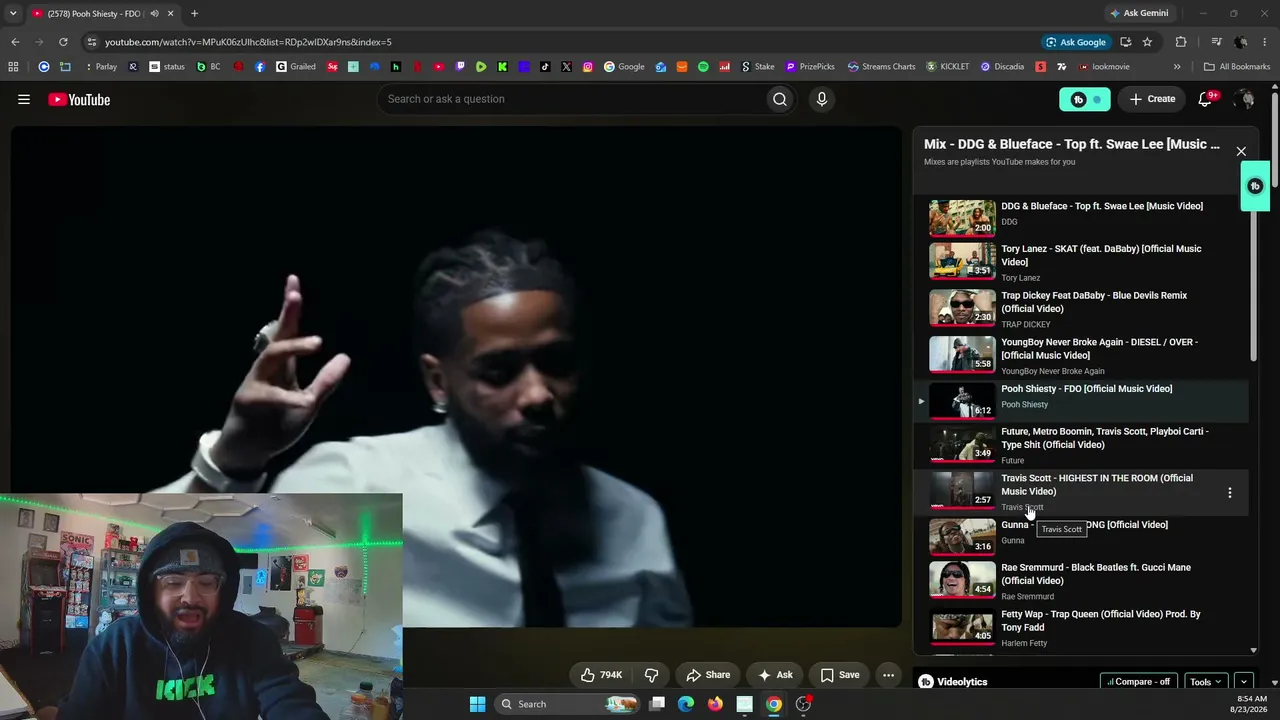
Task: Open the PrizePicks bookmark
Action: pyautogui.click(x=810, y=67)
